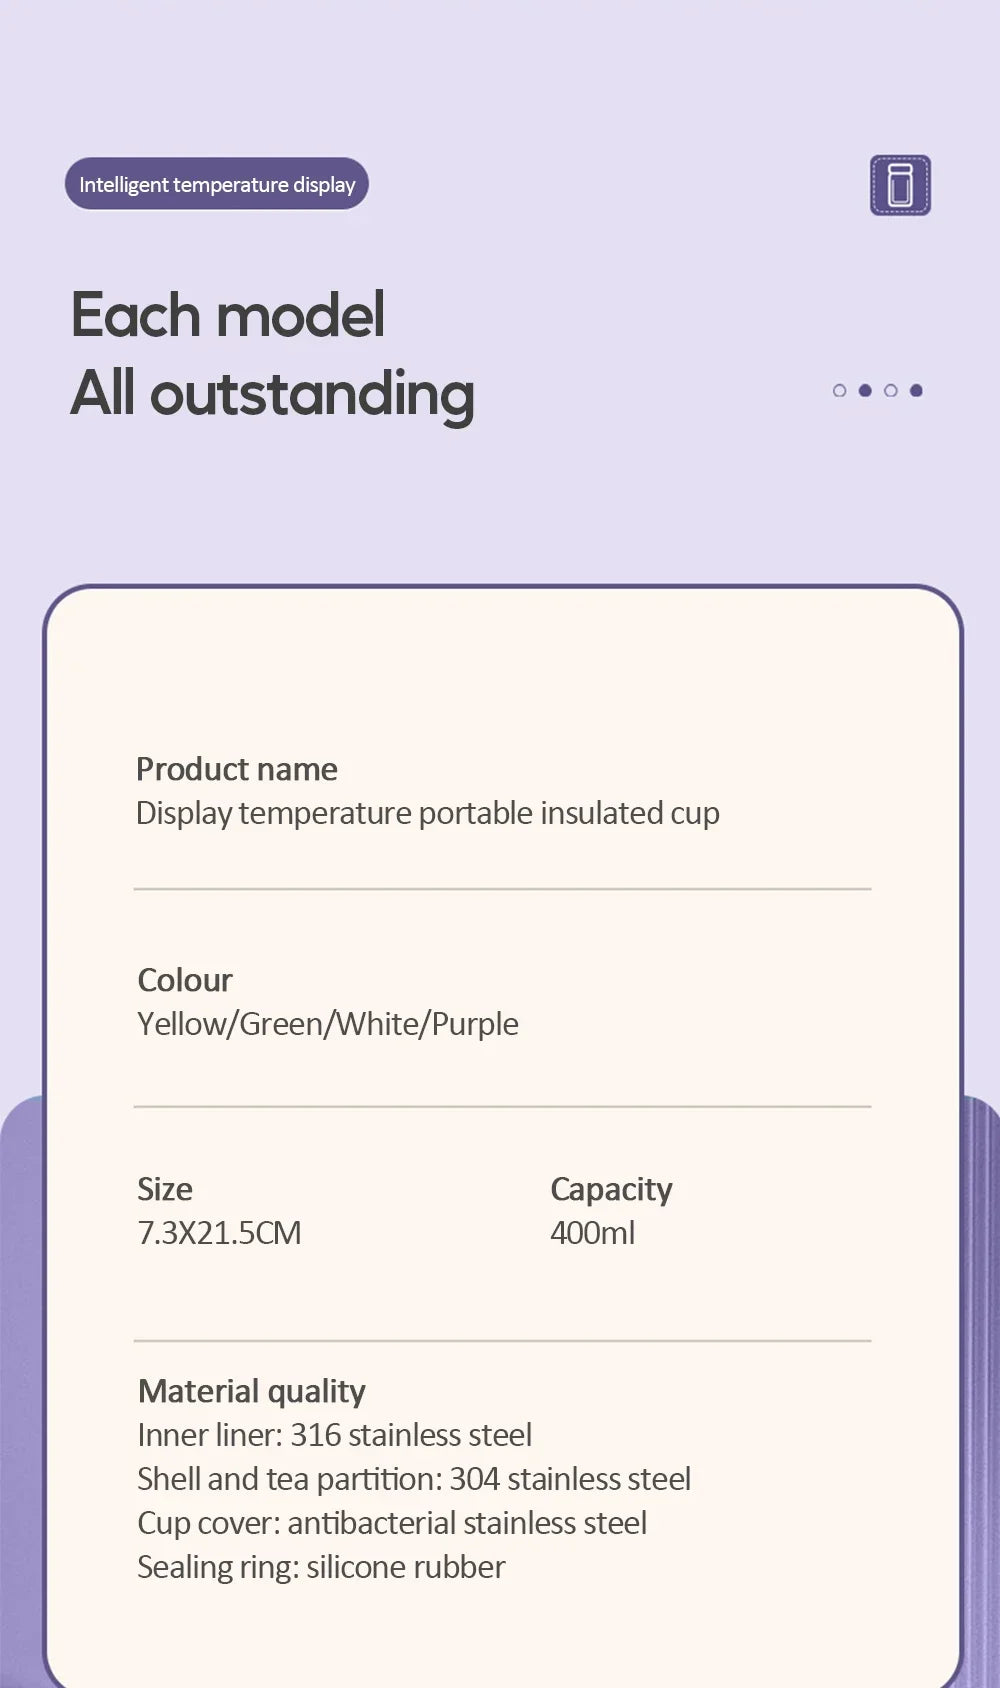Click the "Colour" label
This screenshot has width=1000, height=1688.
click(185, 980)
